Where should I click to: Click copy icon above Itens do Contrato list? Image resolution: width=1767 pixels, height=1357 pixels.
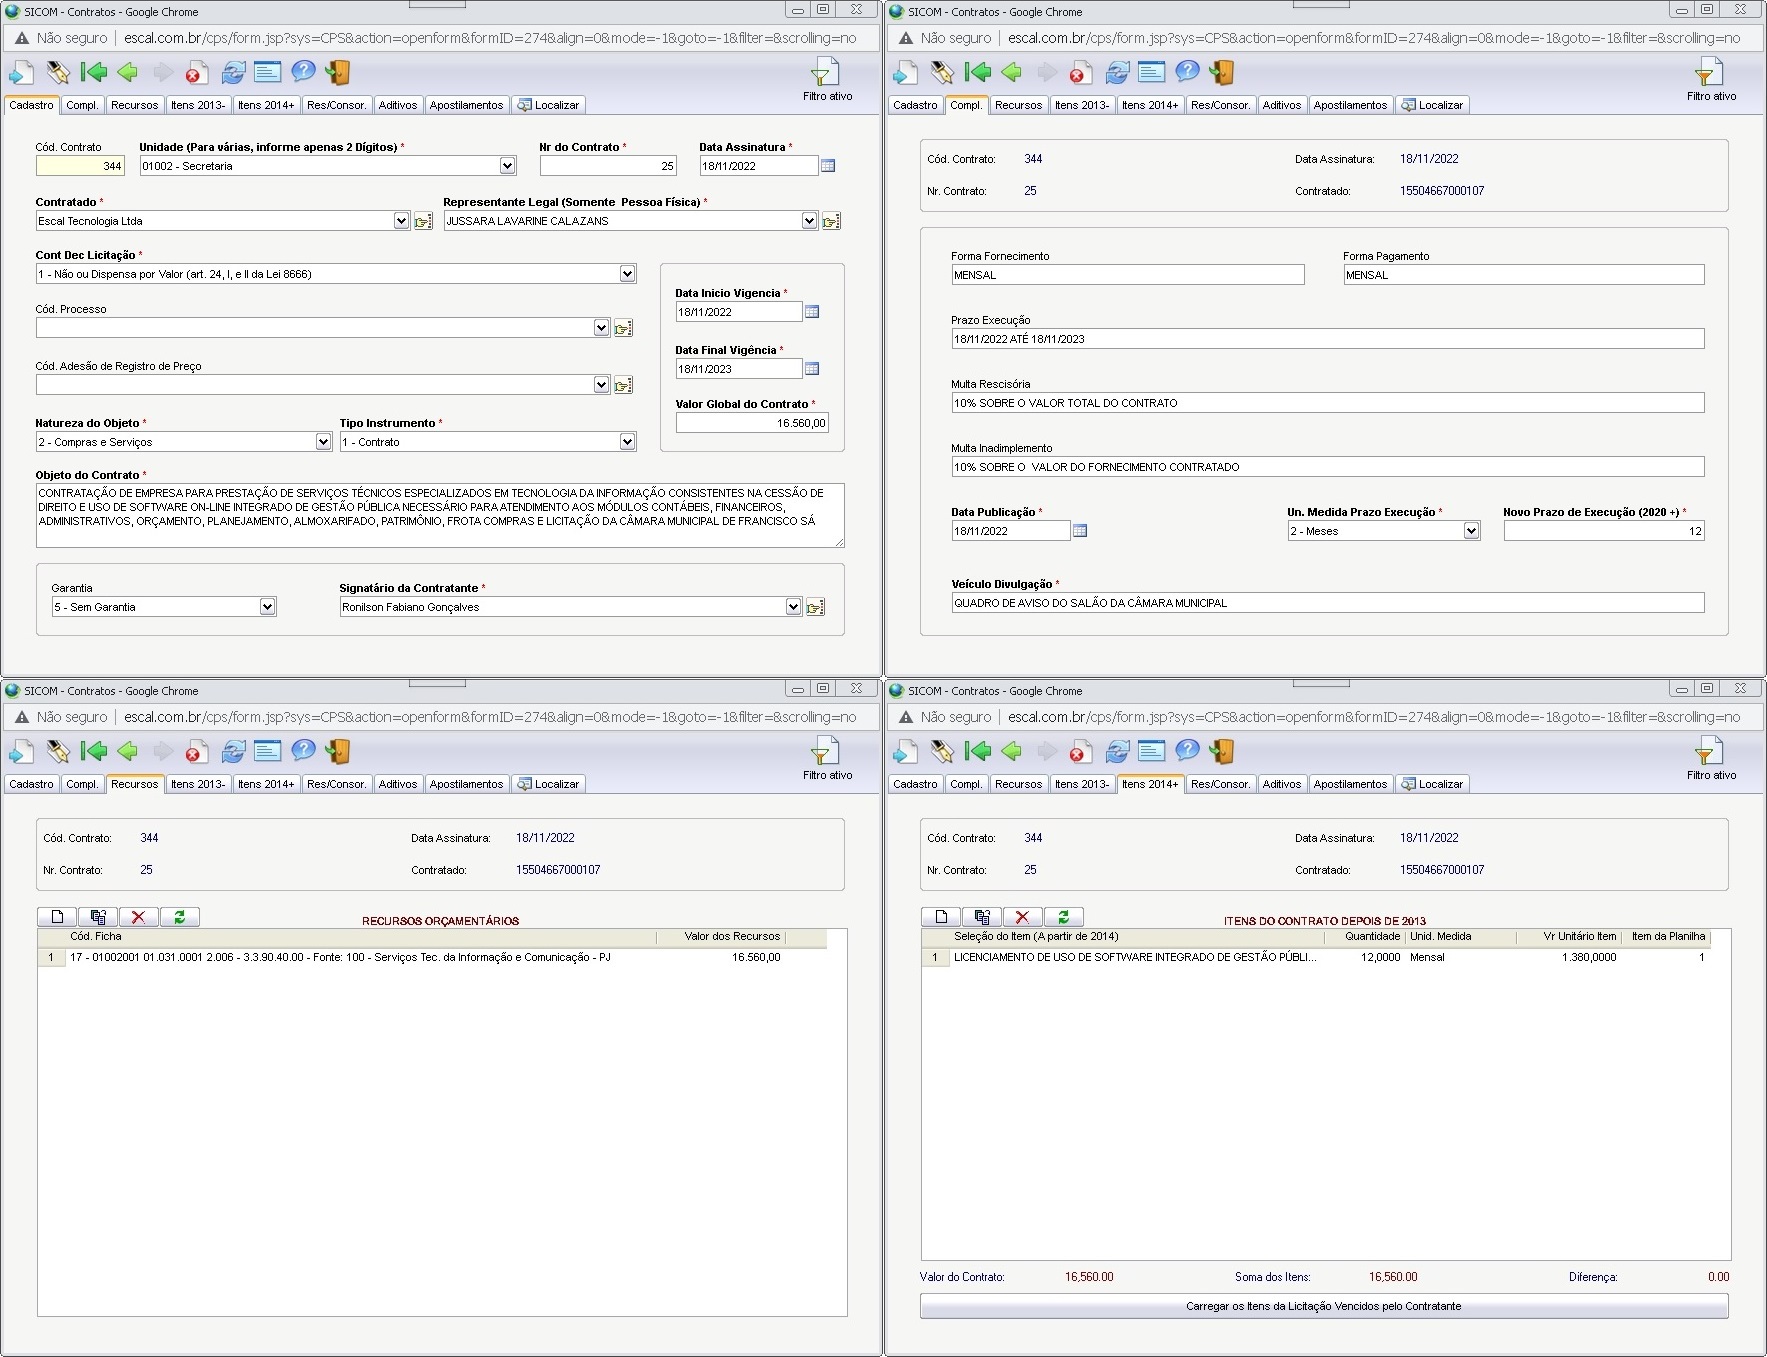(x=982, y=917)
